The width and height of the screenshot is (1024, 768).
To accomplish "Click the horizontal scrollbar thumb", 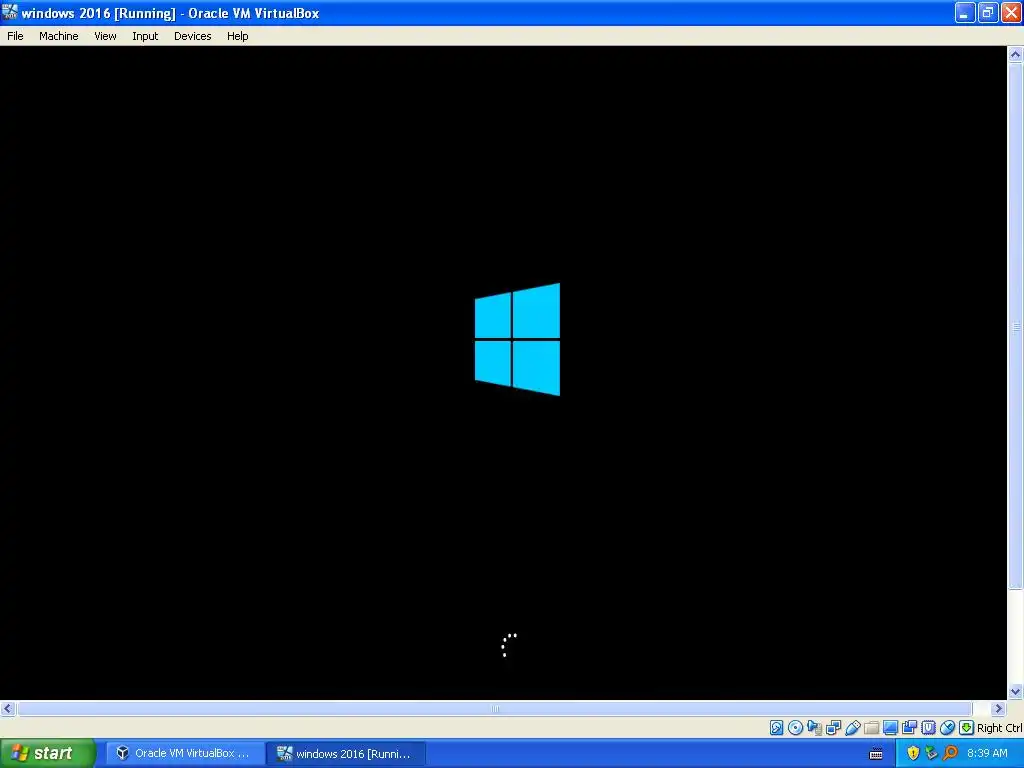I will (494, 708).
